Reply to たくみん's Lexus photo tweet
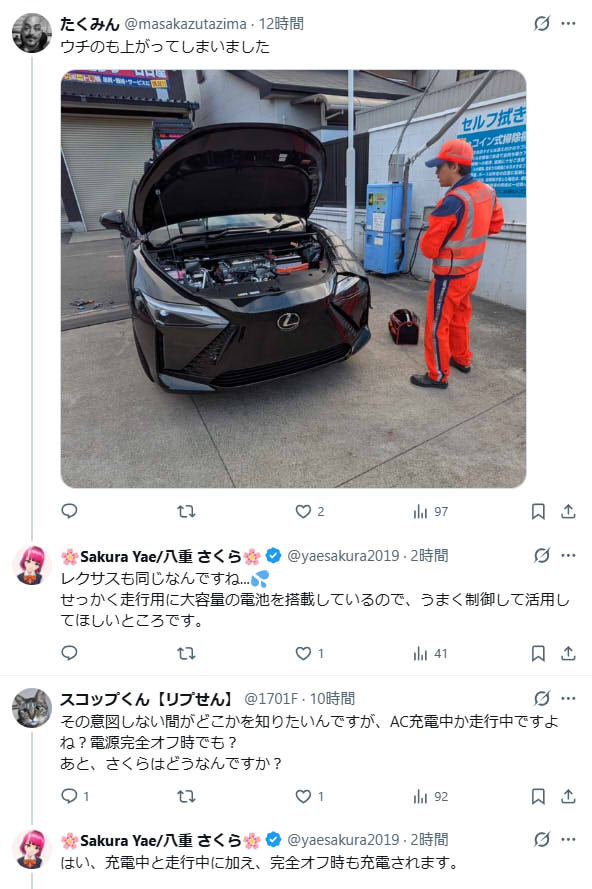 [x=69, y=511]
